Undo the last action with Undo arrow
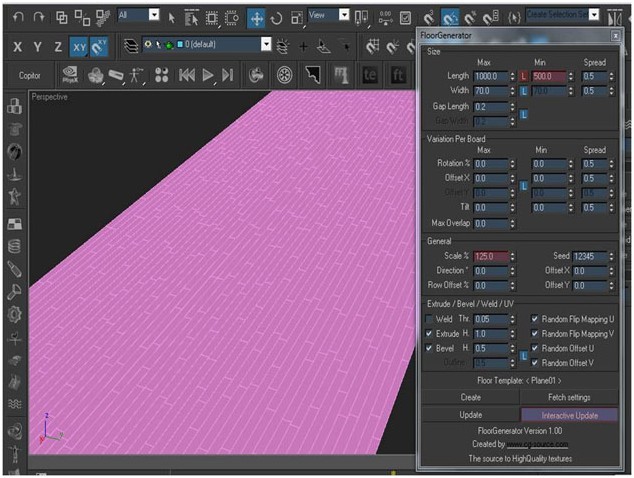634x478 pixels. click(18, 17)
